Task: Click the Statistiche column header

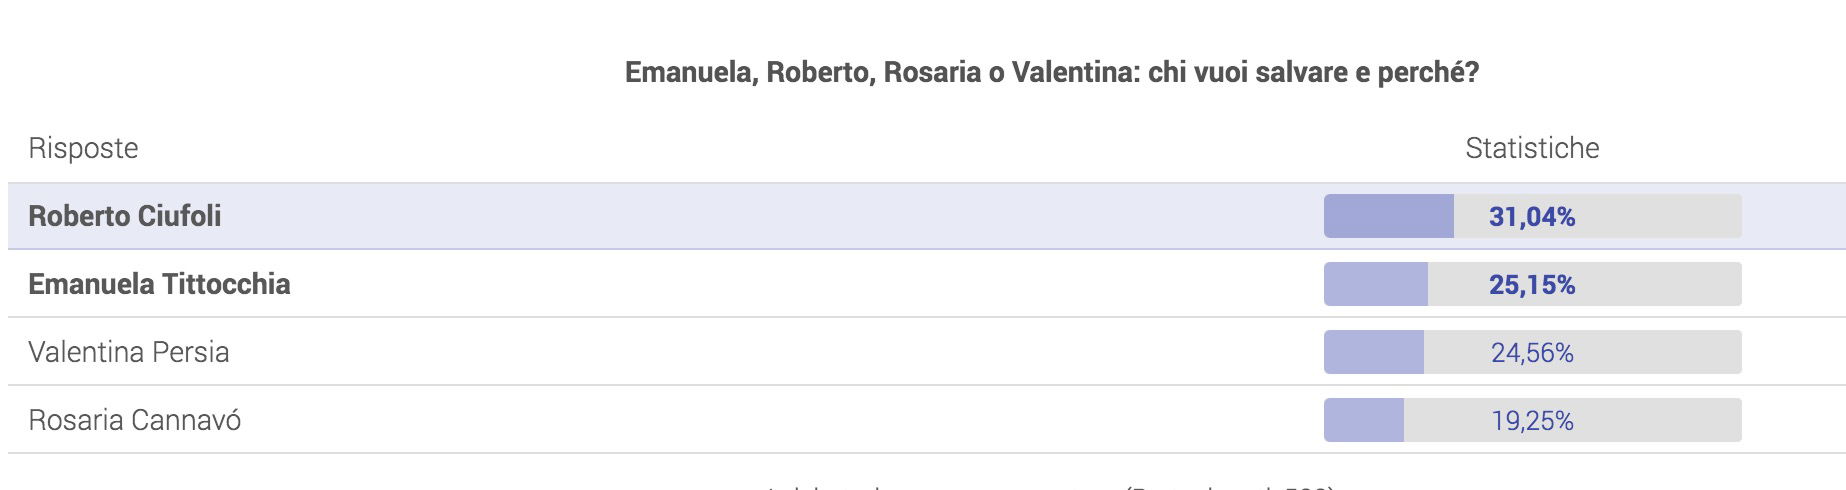Action: click(1532, 148)
